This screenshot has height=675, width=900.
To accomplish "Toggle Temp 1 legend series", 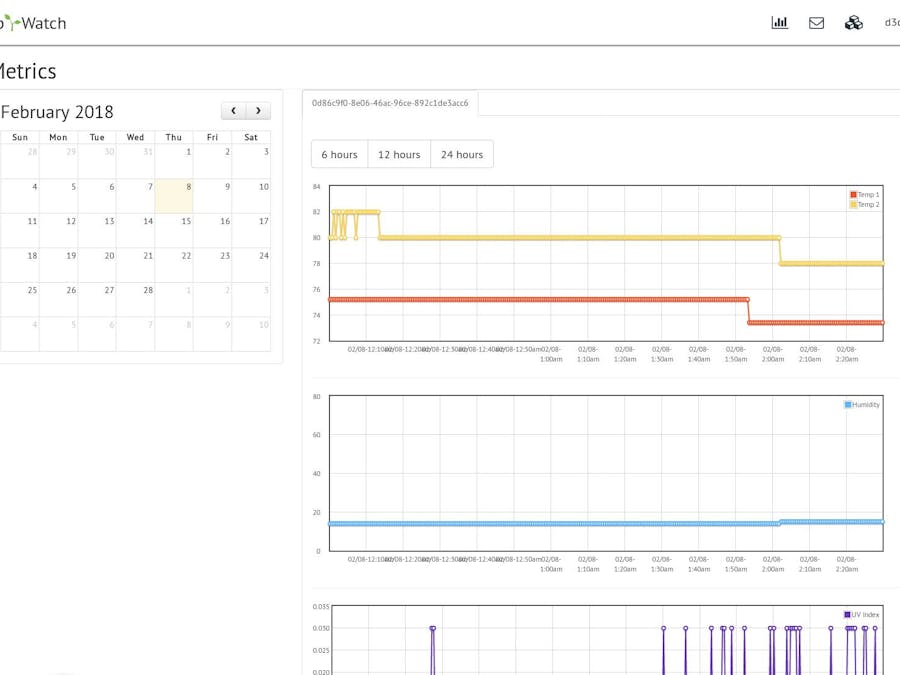I will 864,195.
